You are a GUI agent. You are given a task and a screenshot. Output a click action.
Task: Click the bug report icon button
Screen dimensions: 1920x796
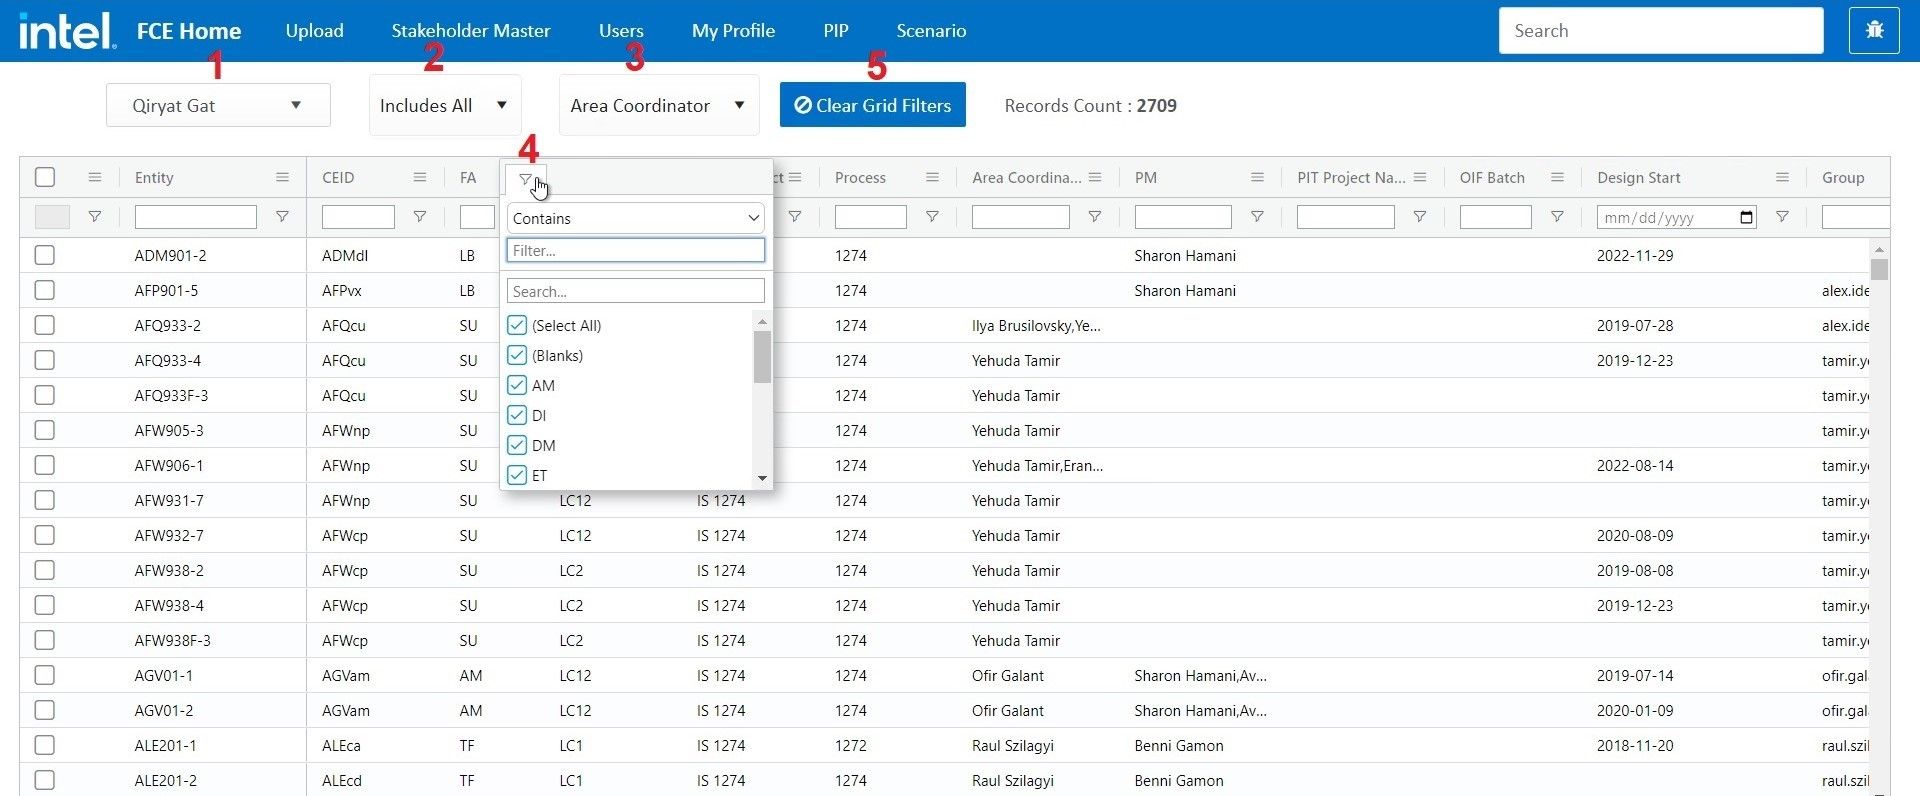click(1874, 31)
